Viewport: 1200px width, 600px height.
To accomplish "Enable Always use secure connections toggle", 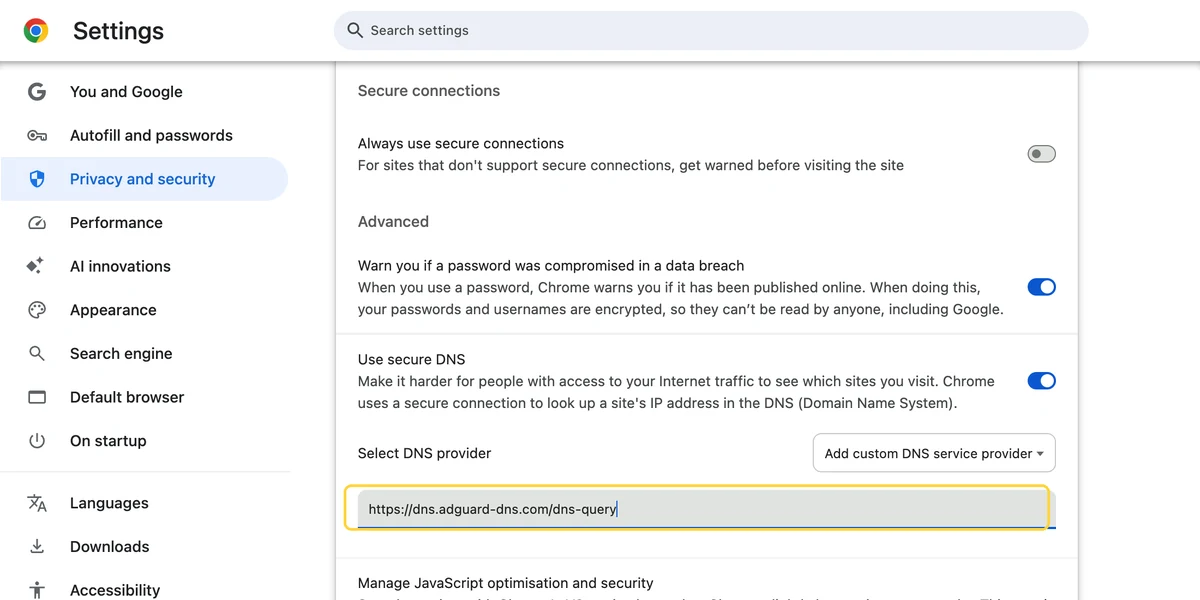I will [x=1041, y=154].
